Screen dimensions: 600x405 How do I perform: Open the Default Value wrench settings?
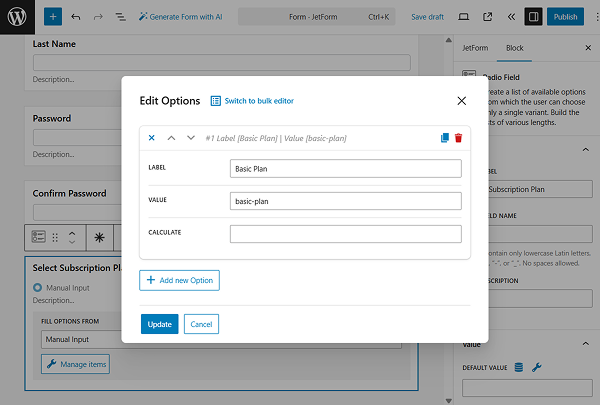(536, 367)
